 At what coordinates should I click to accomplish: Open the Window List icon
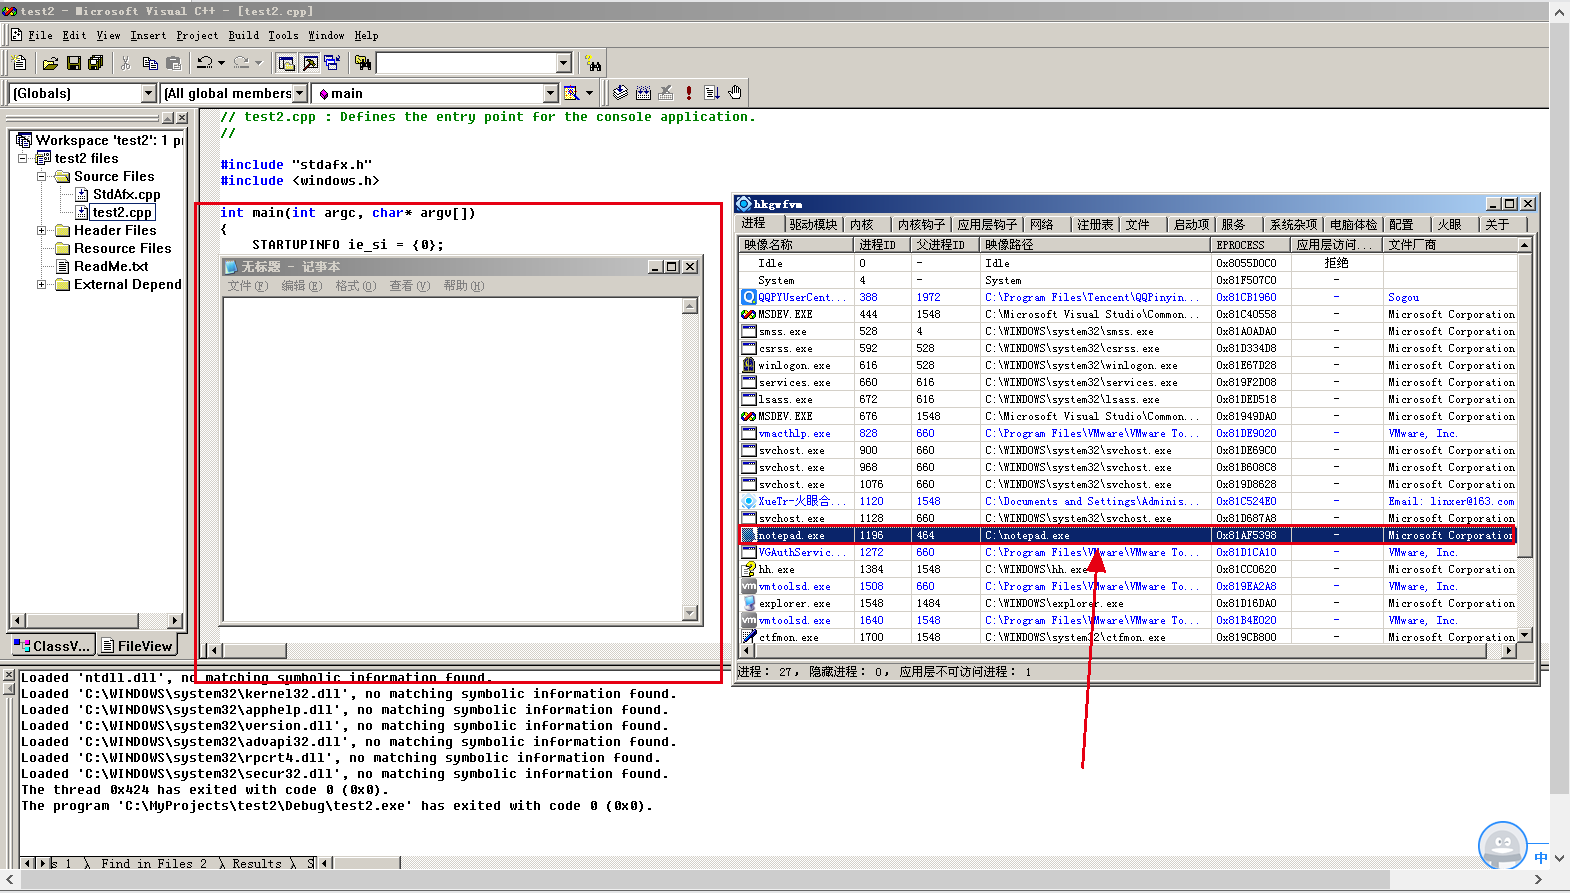click(332, 63)
